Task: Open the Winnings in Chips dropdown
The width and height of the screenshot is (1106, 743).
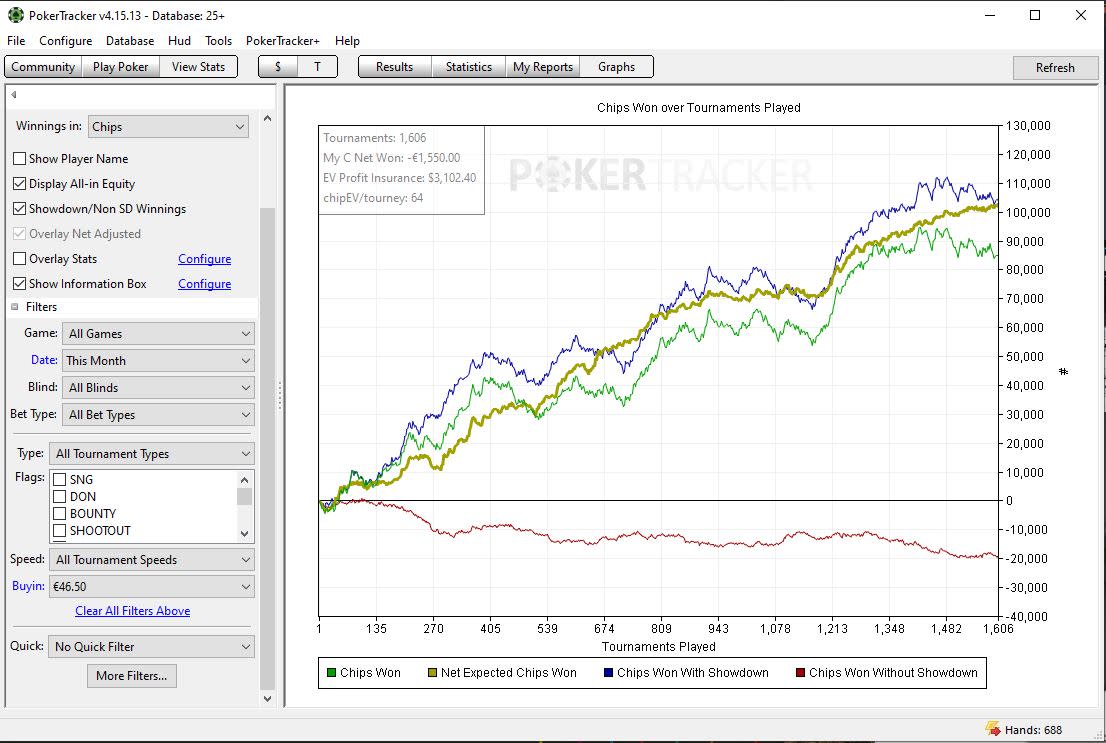Action: click(x=168, y=126)
